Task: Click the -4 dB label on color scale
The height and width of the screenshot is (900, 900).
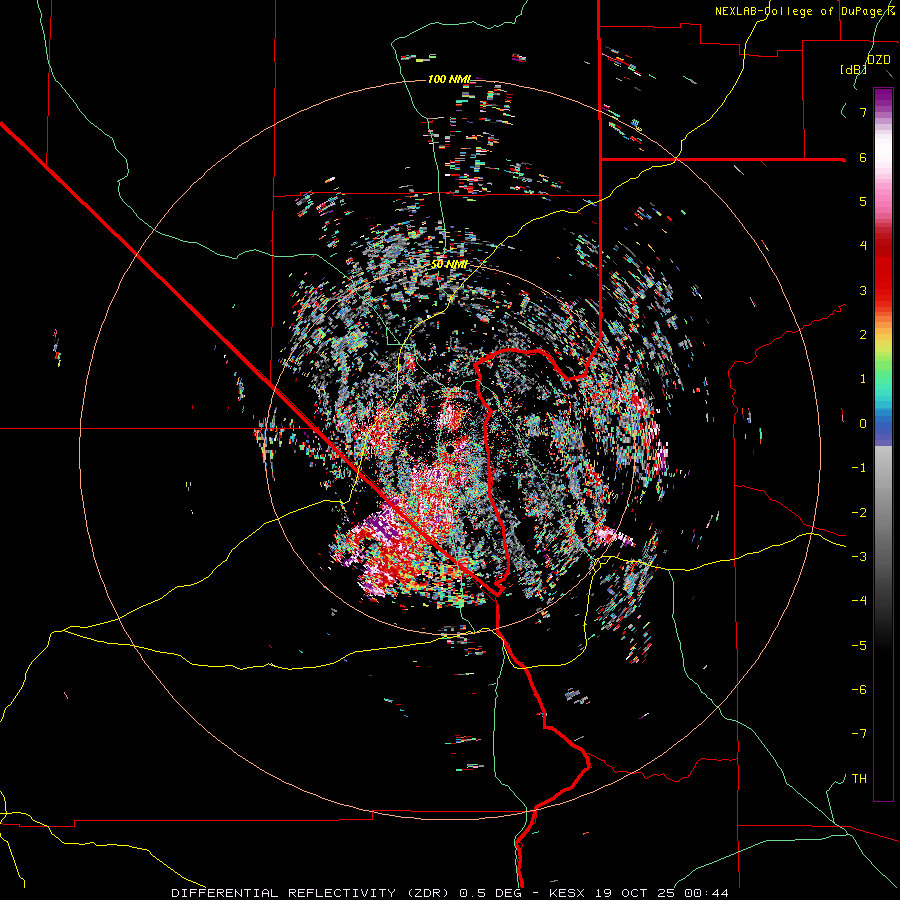Action: (859, 601)
